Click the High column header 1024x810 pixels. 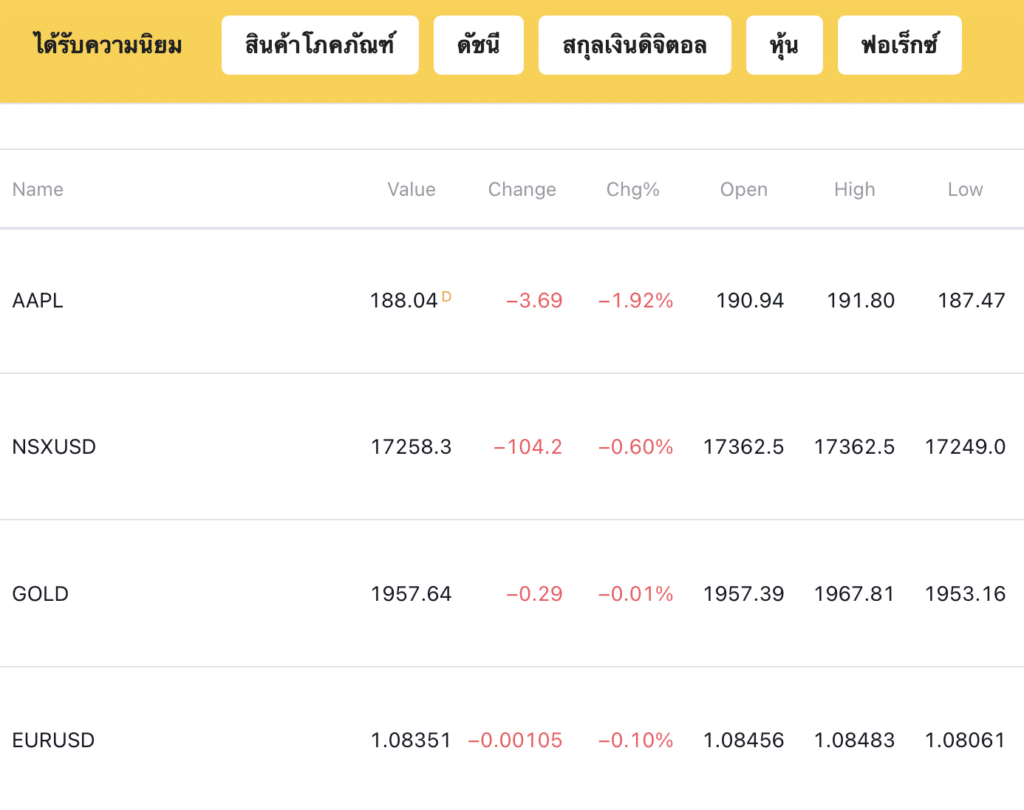854,189
